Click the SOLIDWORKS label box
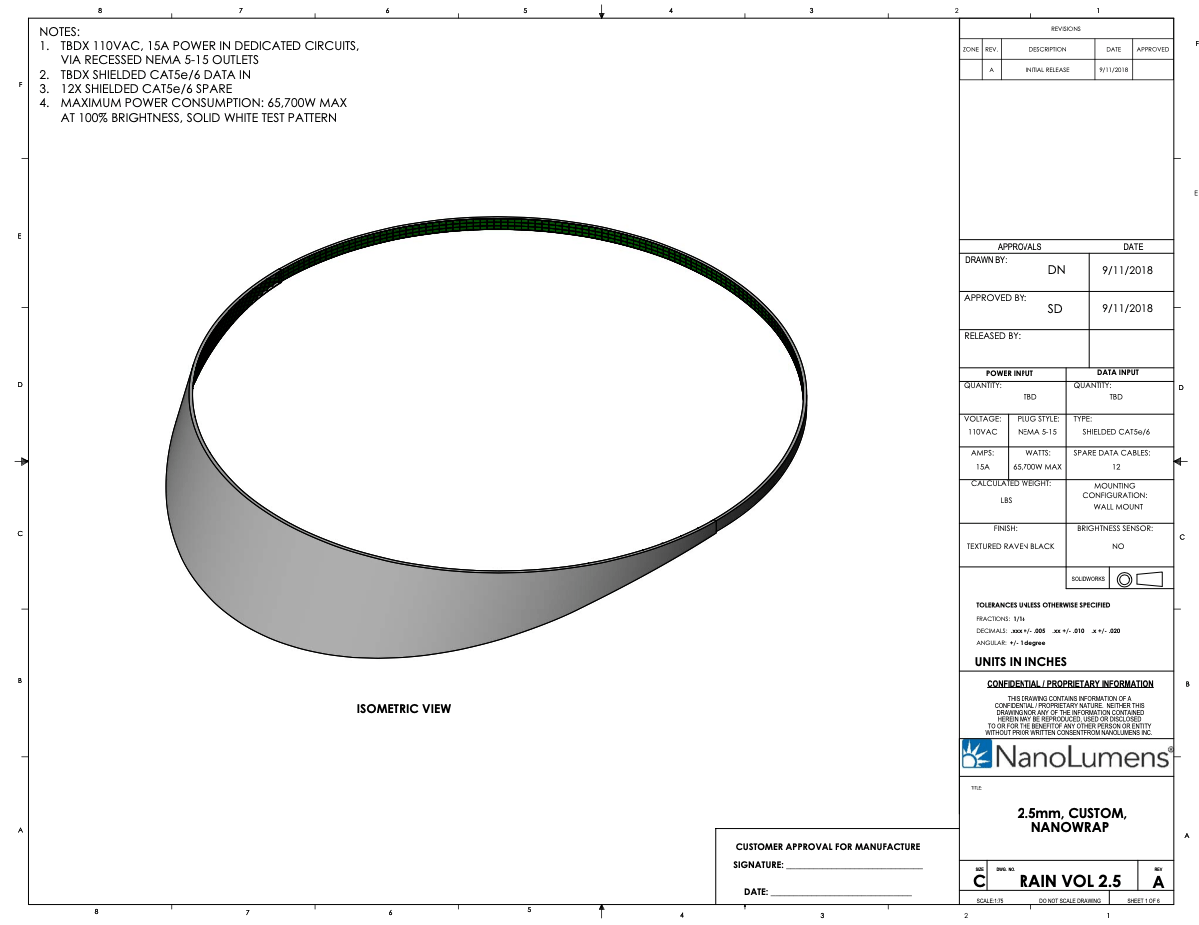The height and width of the screenshot is (925, 1199). [x=1089, y=579]
